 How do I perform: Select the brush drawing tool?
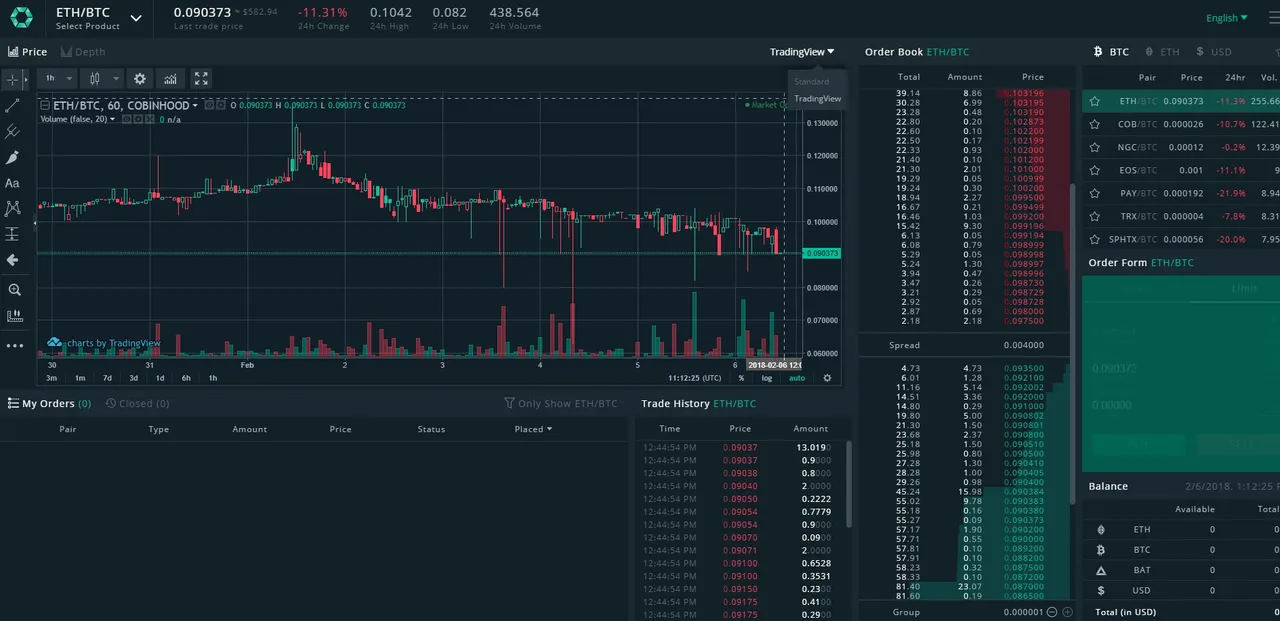(x=13, y=157)
